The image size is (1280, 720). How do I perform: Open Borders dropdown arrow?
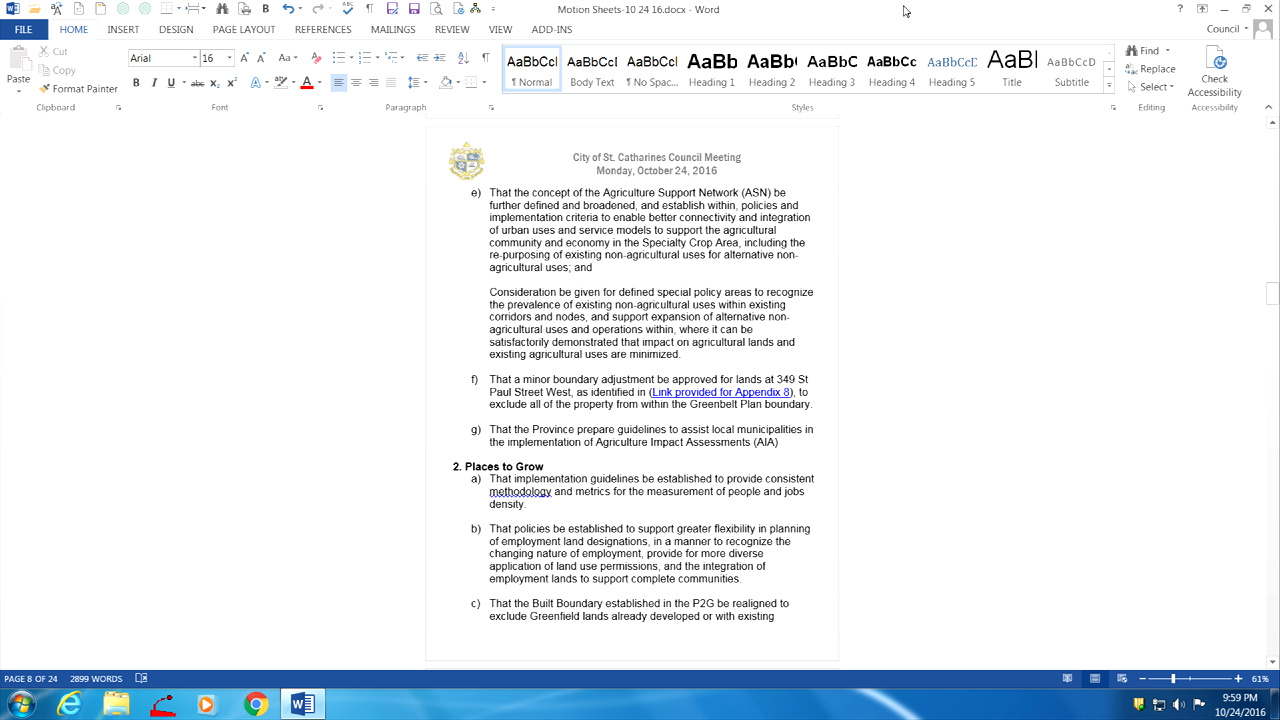(x=483, y=83)
